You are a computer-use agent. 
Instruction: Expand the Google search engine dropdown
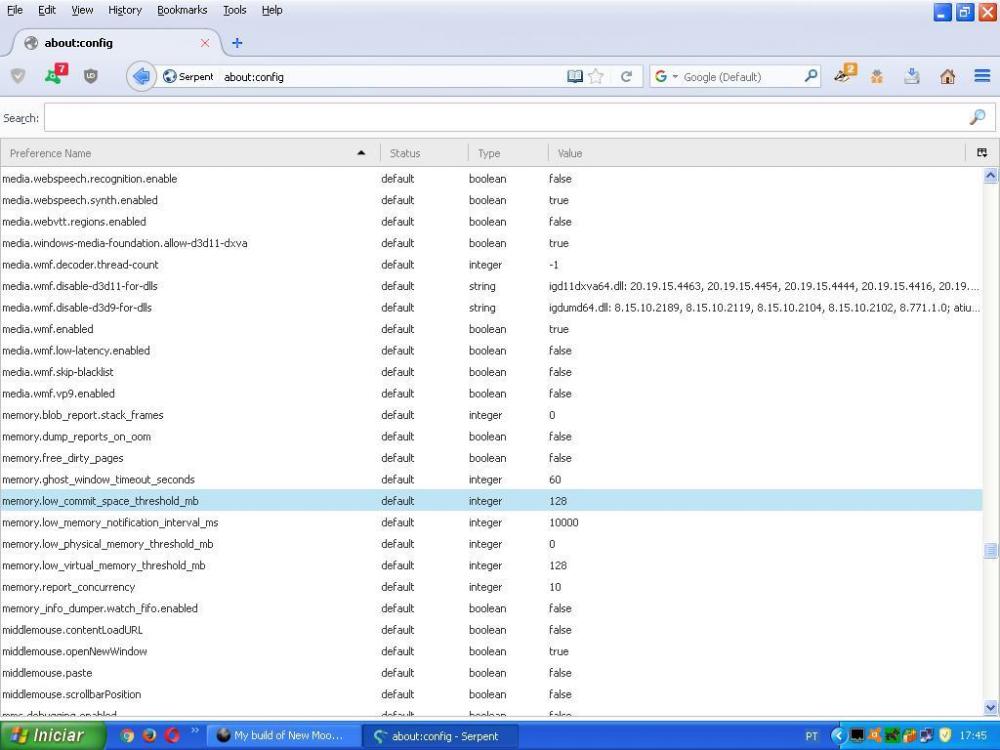pos(666,76)
